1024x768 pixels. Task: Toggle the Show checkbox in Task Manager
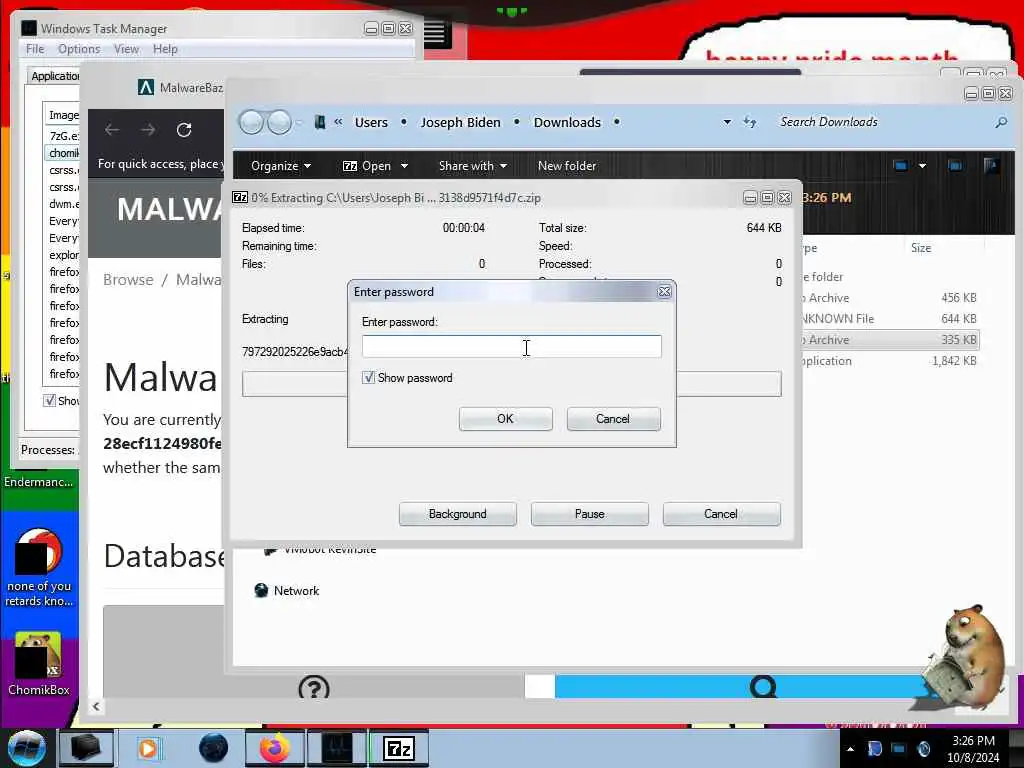[x=49, y=400]
